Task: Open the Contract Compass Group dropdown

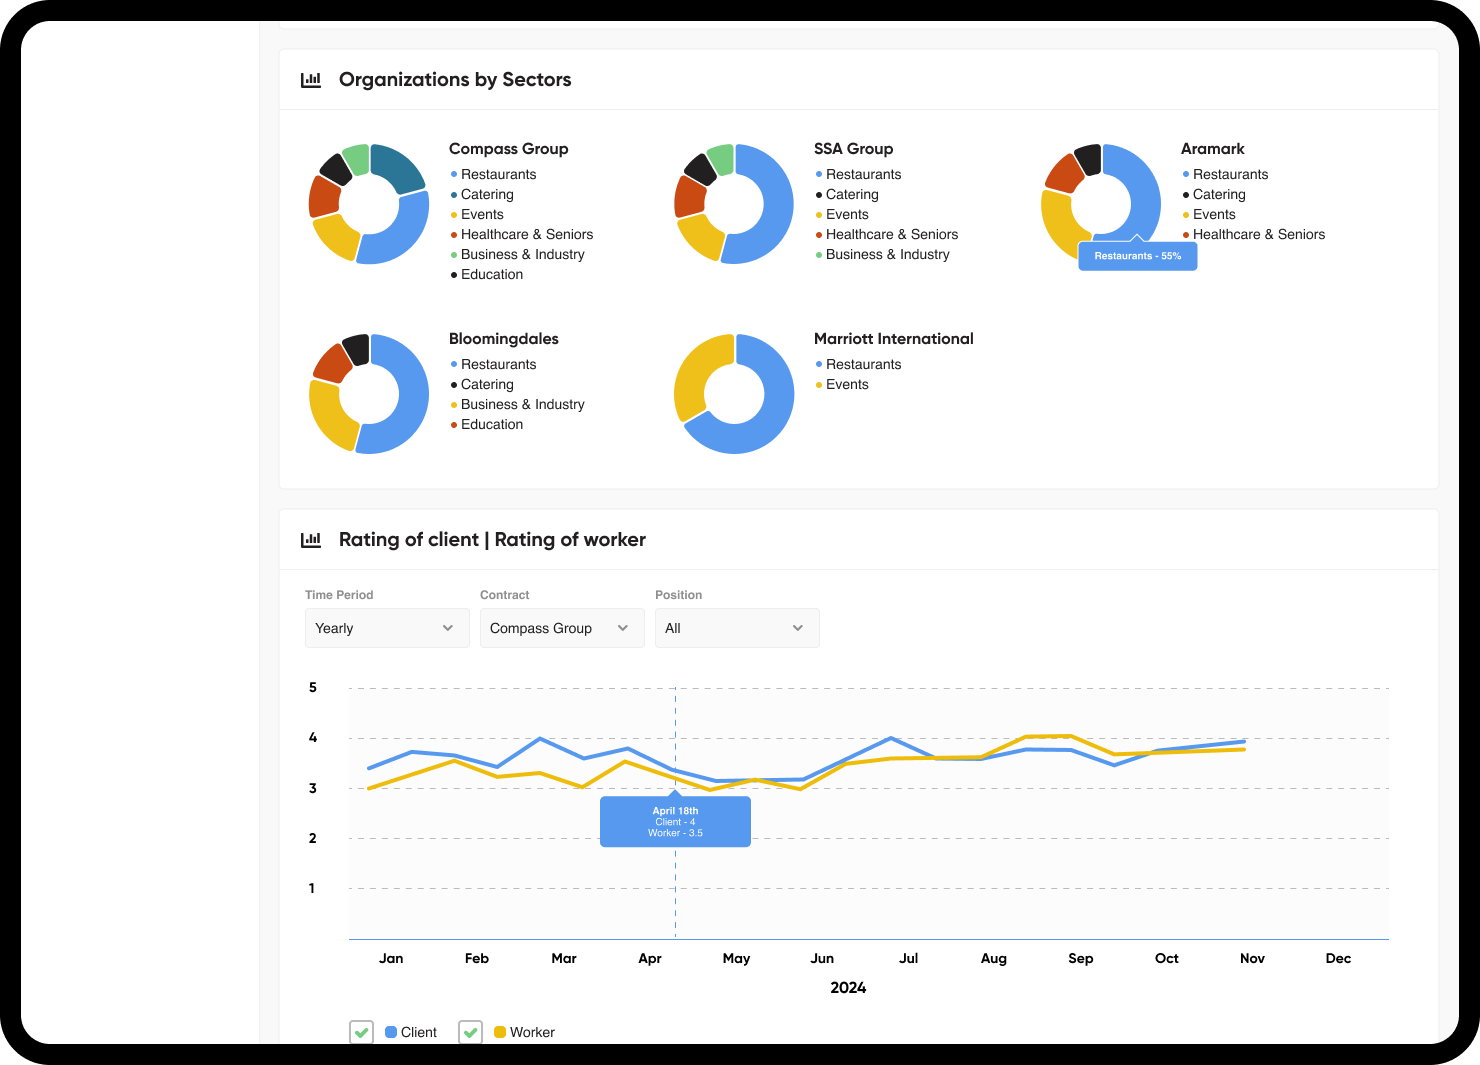Action: (x=562, y=628)
